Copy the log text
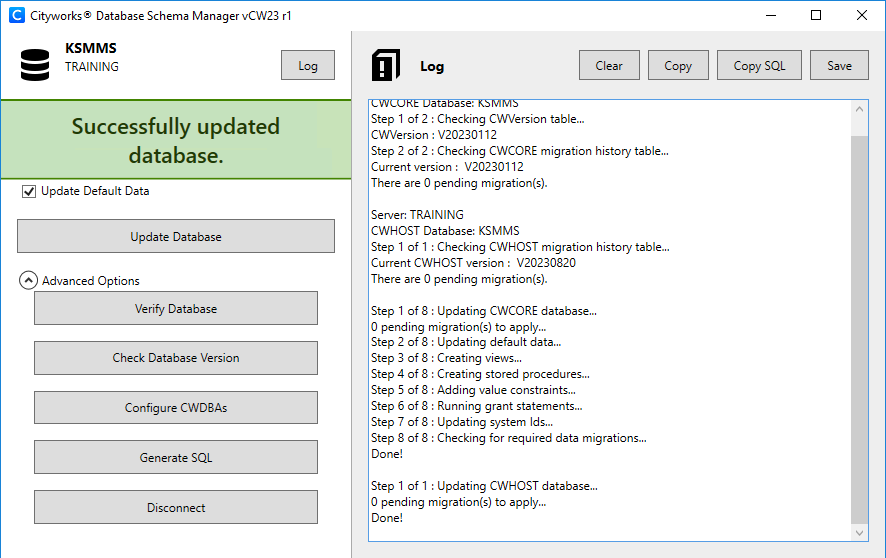The image size is (886, 558). [x=678, y=66]
